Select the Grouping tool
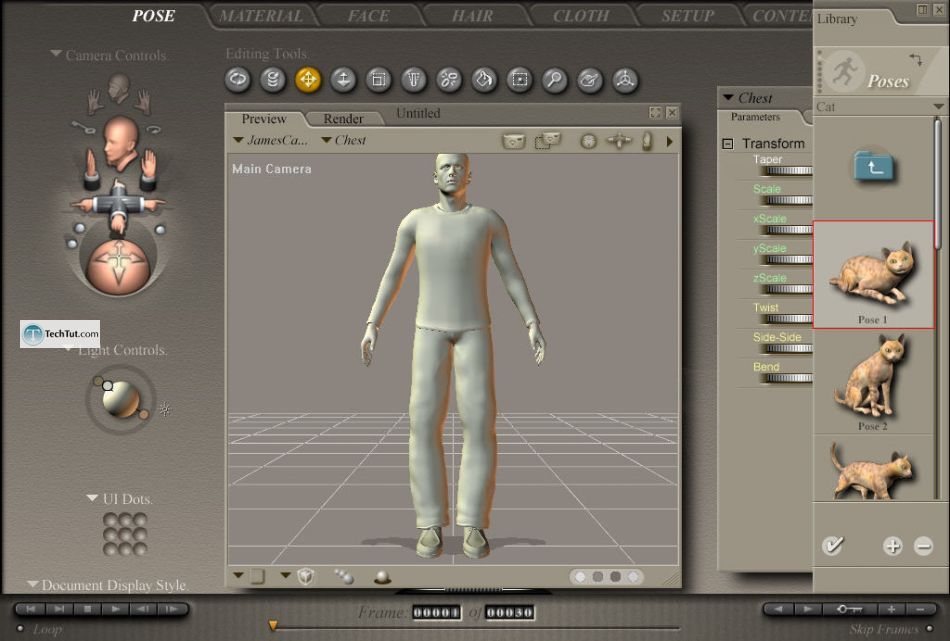Screen dimensions: 950x641 (x=519, y=80)
